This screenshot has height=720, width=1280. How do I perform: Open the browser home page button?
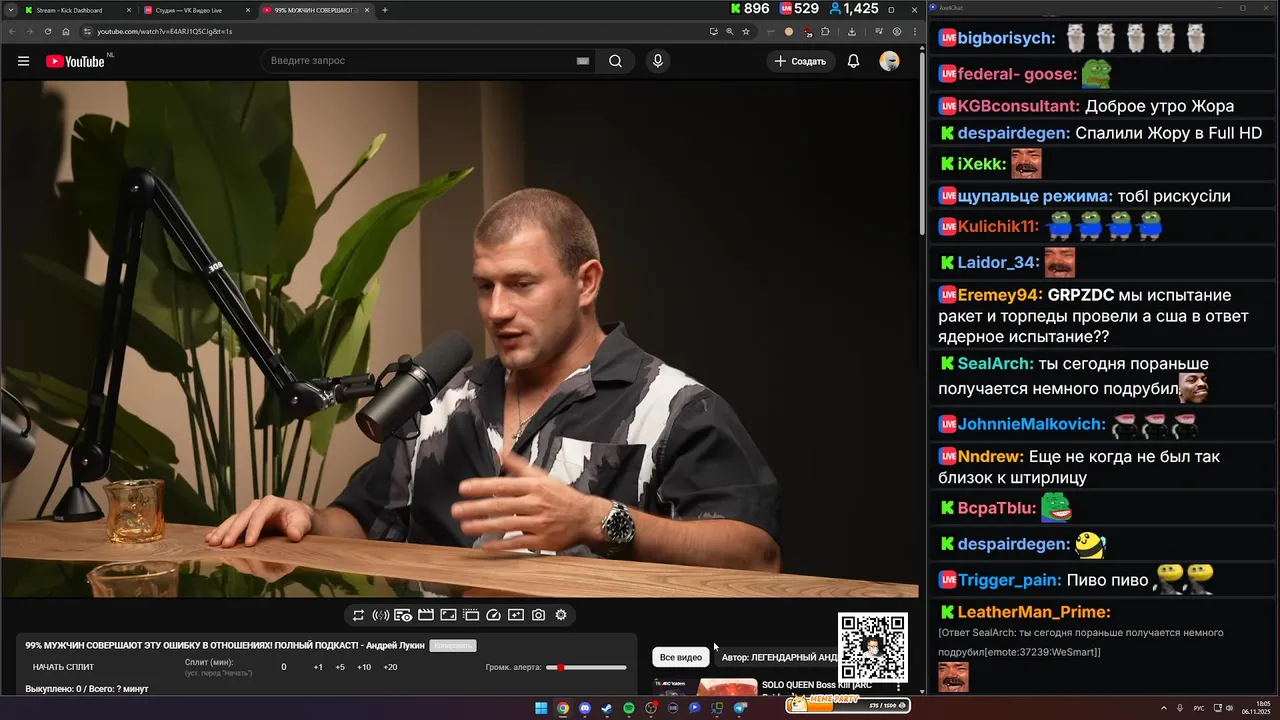(66, 31)
